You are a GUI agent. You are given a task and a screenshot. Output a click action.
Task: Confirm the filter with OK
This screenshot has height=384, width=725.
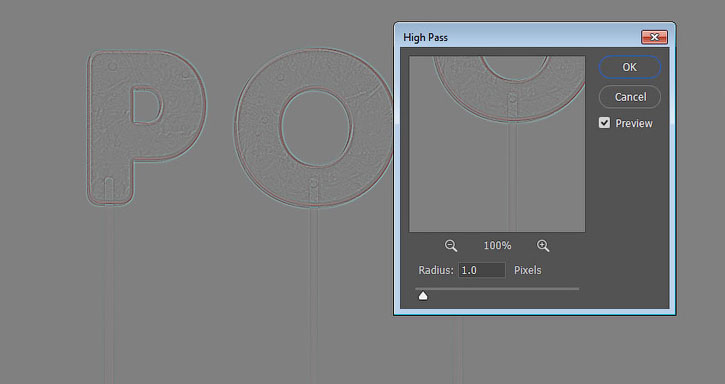(x=629, y=67)
